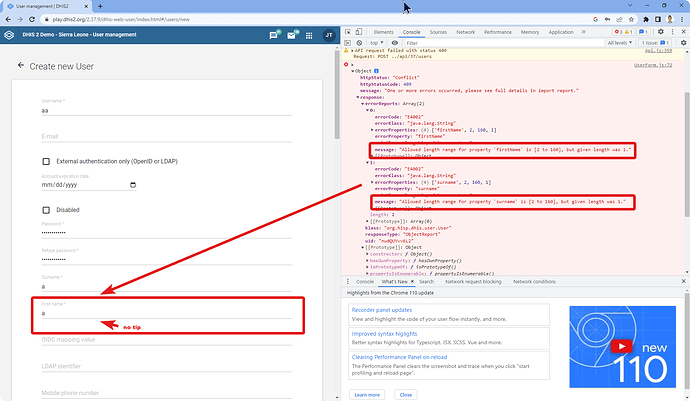Click the E-mail input field

click(x=167, y=137)
